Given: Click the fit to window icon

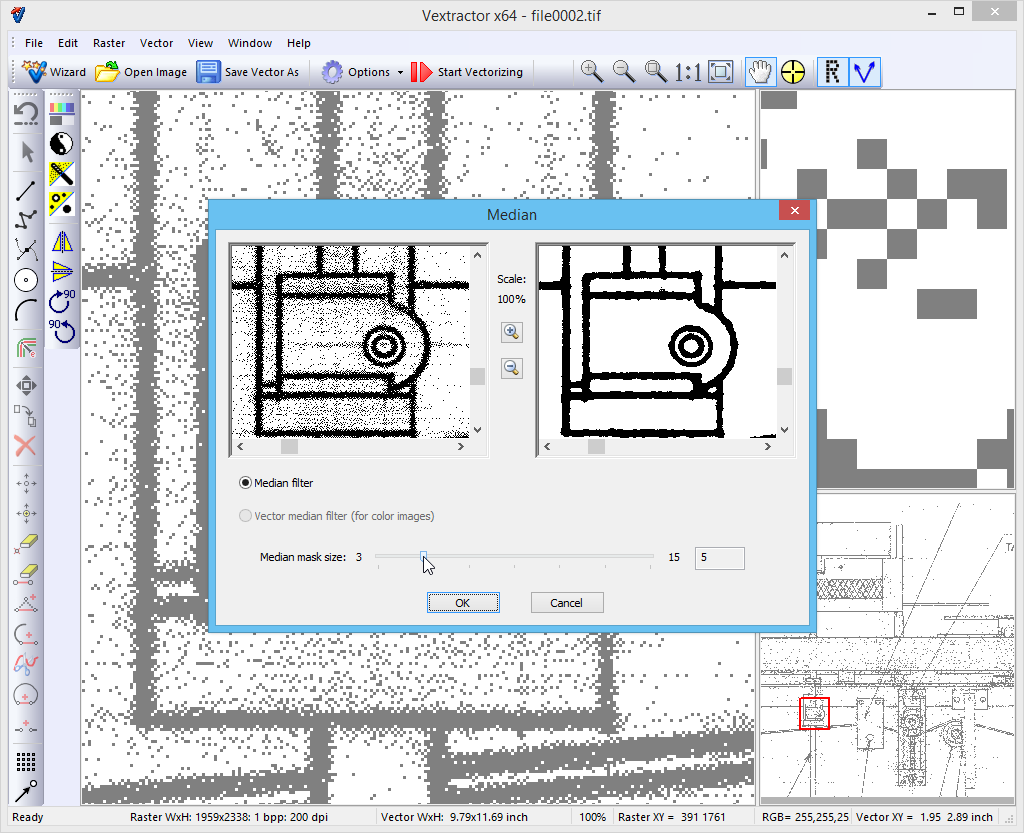Looking at the screenshot, I should coord(720,72).
